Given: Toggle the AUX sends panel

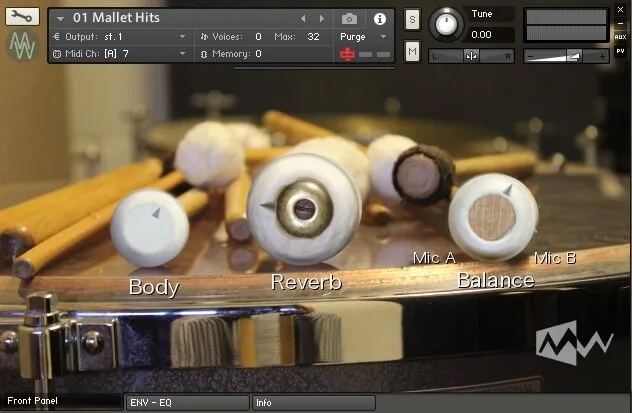Looking at the screenshot, I should pos(620,37).
